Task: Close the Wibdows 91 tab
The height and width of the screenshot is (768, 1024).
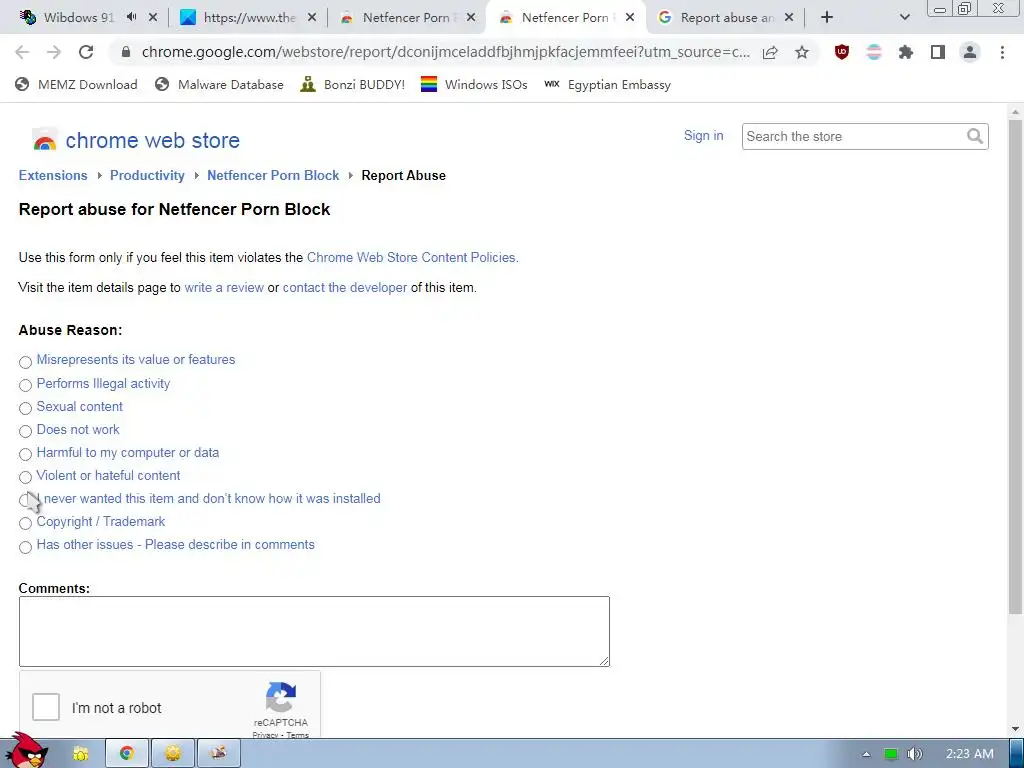Action: (153, 18)
